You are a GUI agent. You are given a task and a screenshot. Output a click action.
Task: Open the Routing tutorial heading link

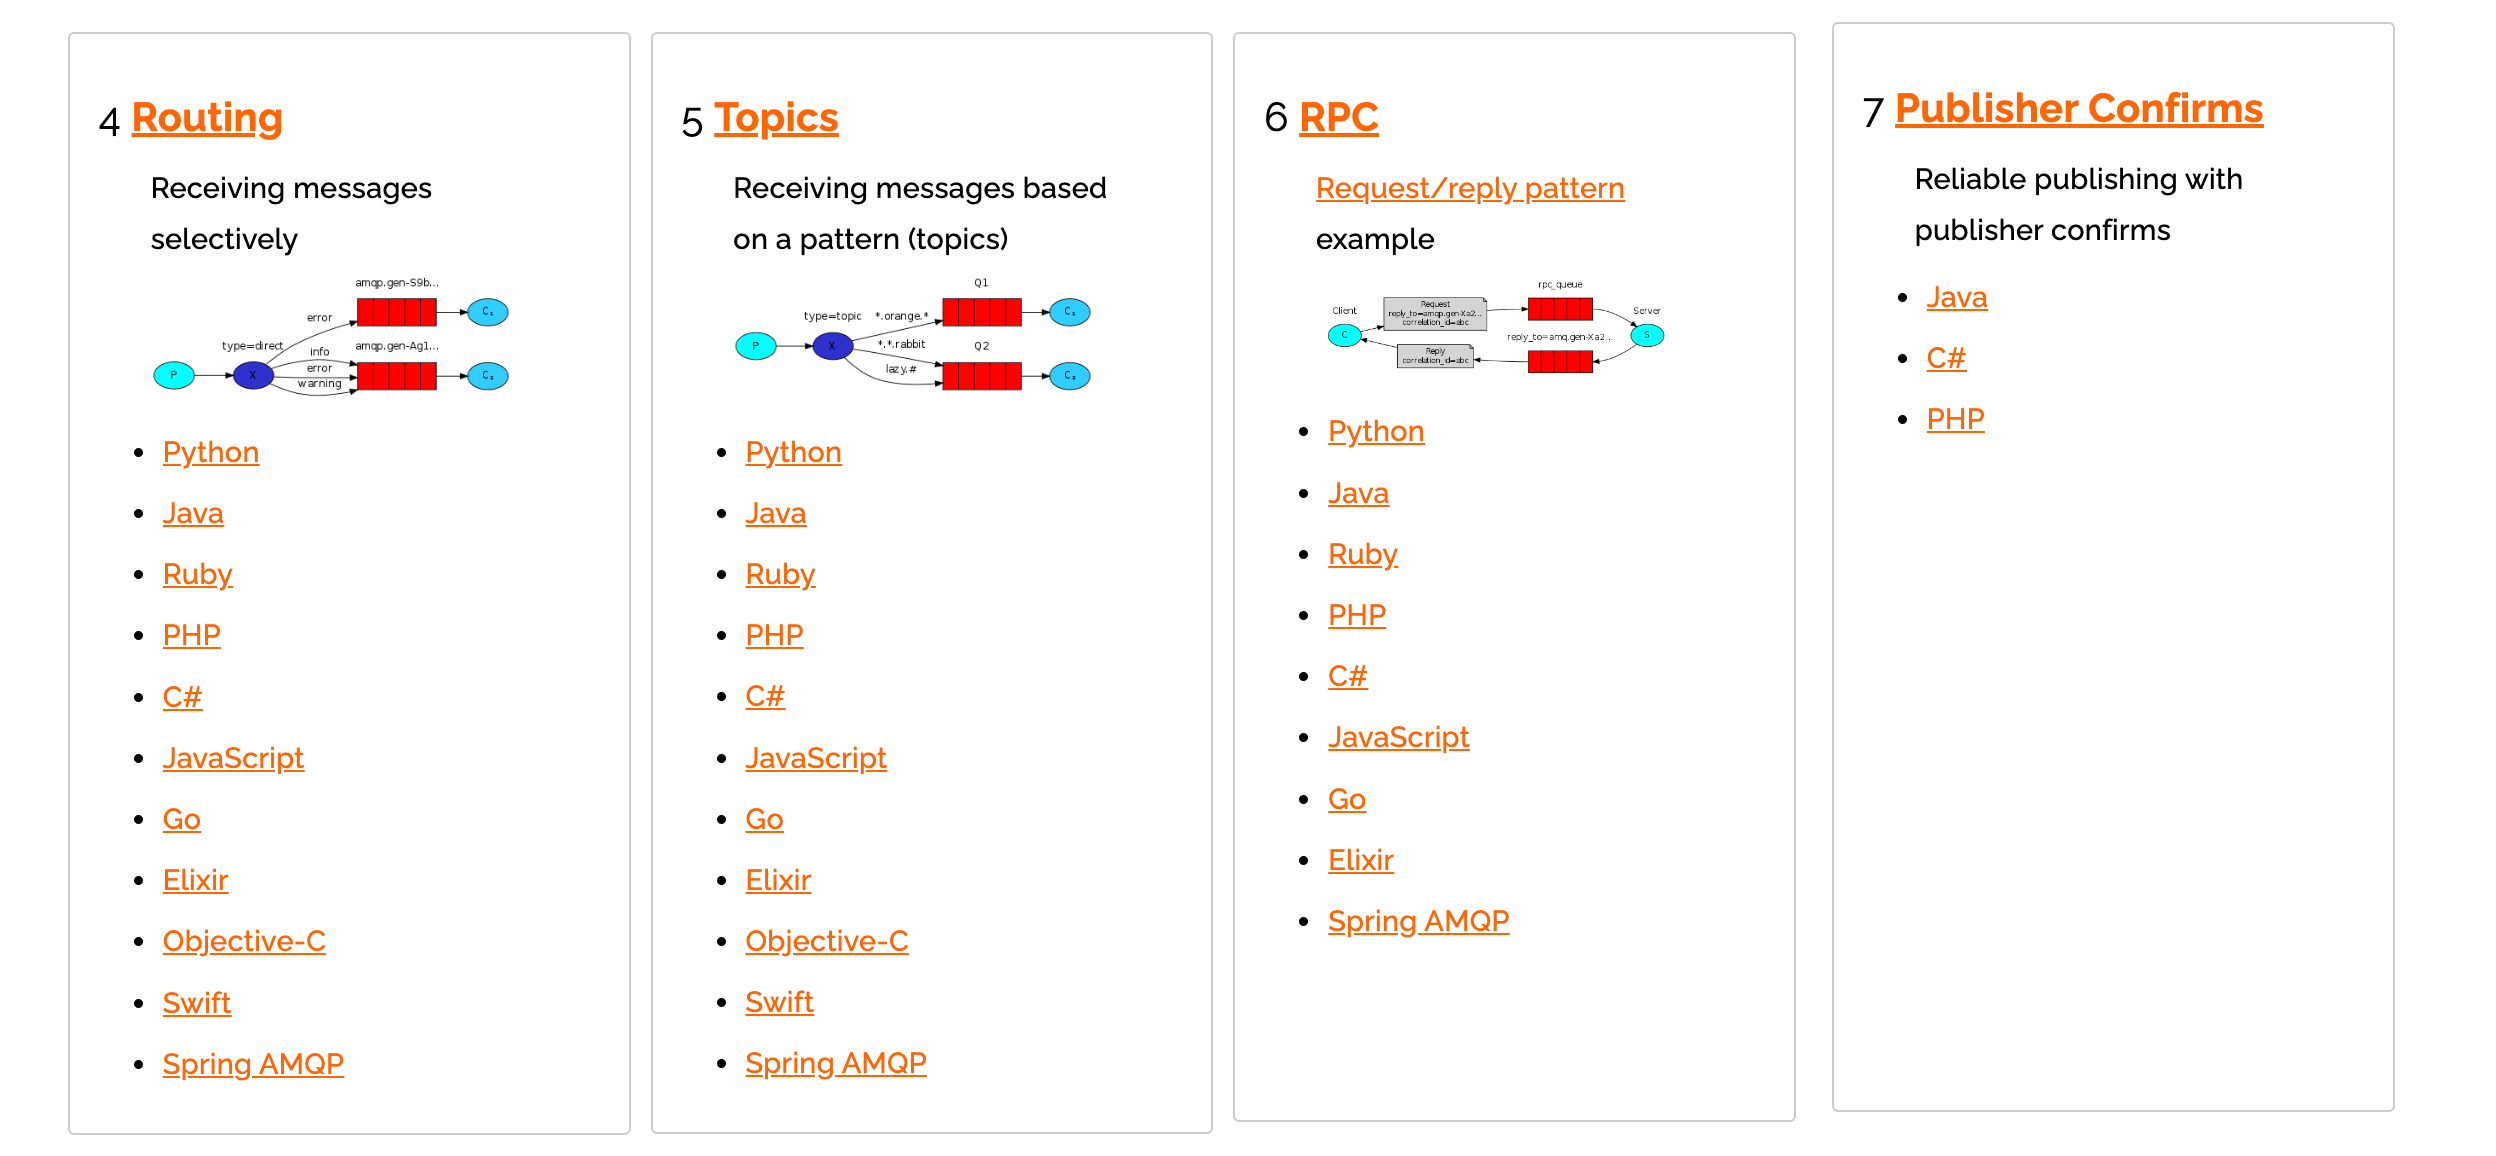[x=207, y=118]
